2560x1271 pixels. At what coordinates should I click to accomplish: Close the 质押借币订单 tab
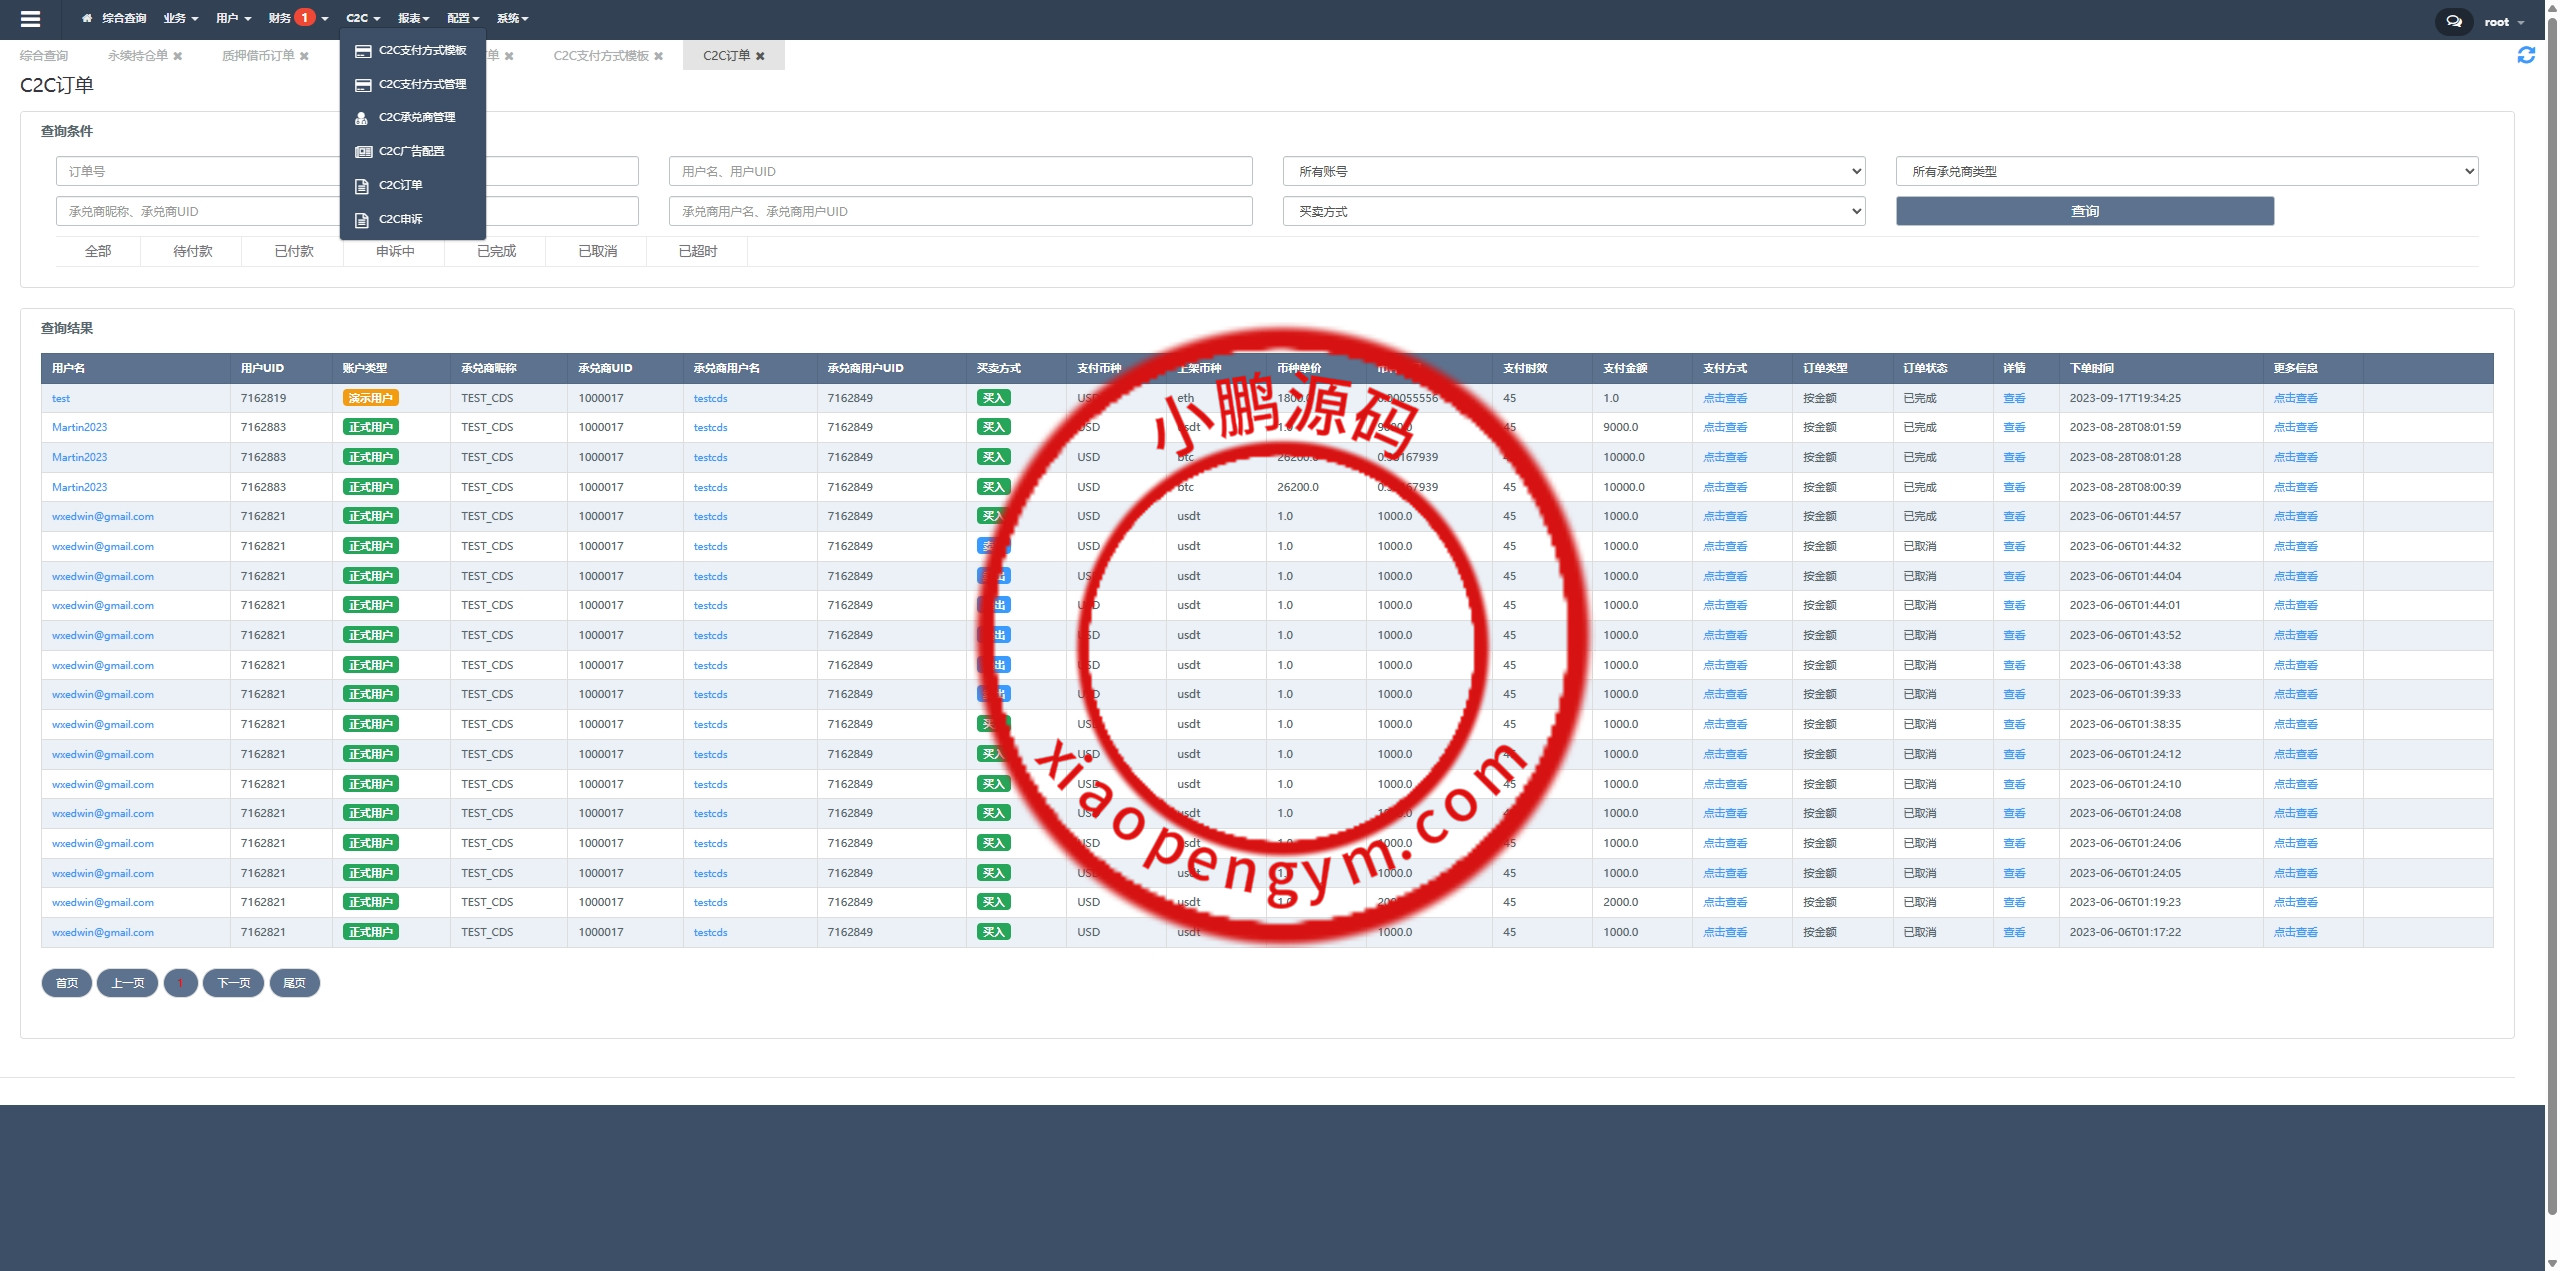coord(304,56)
